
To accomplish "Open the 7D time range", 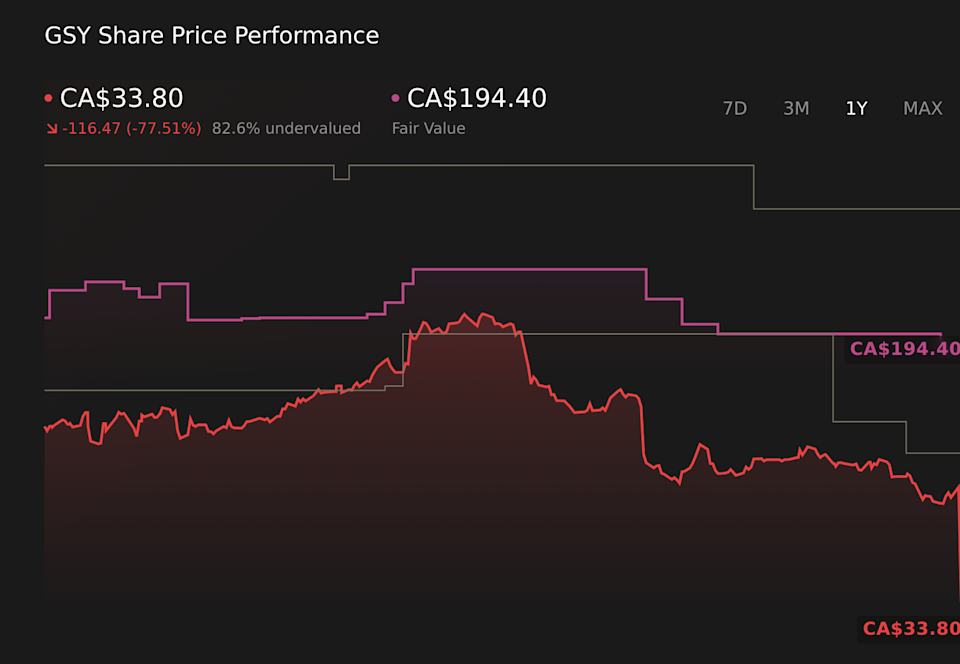I will point(735,108).
